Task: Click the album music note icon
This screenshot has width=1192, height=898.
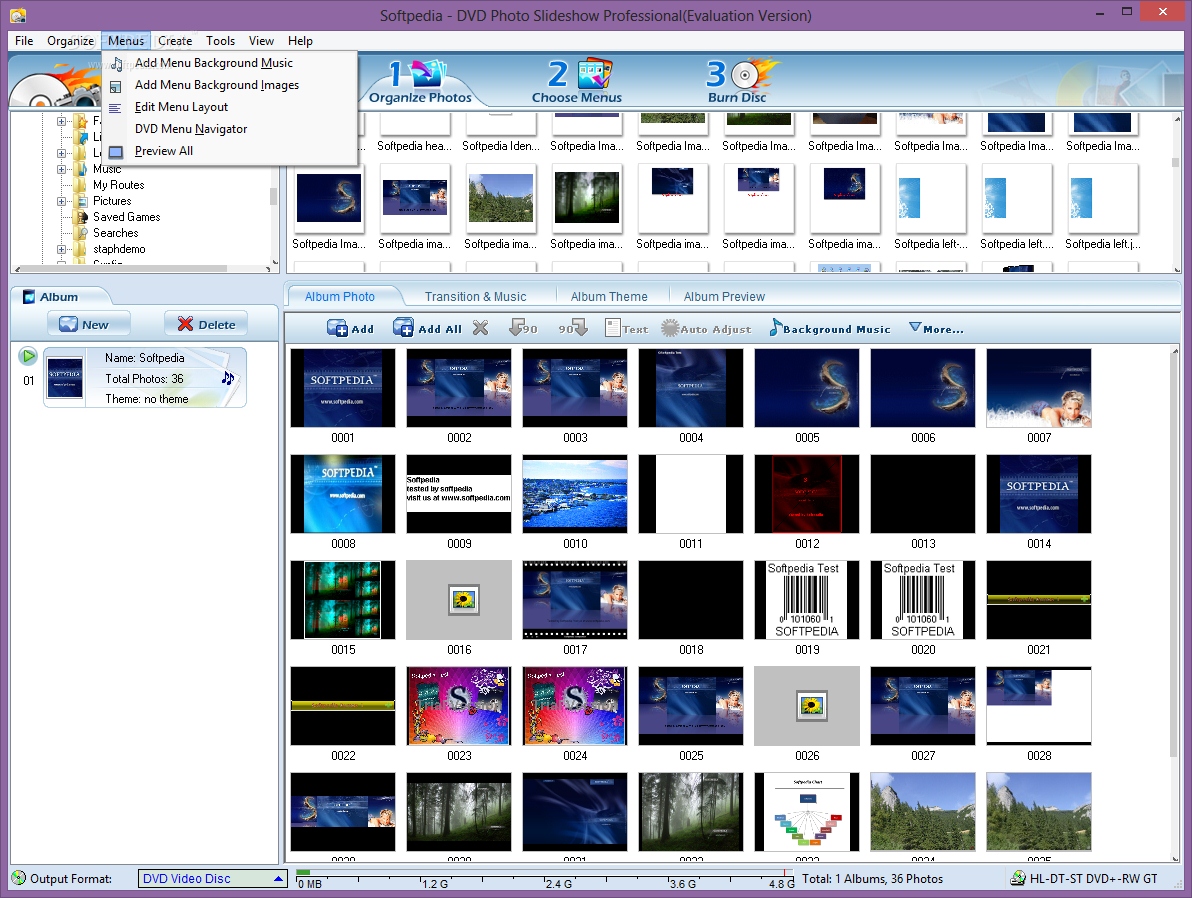Action: pyautogui.click(x=227, y=377)
